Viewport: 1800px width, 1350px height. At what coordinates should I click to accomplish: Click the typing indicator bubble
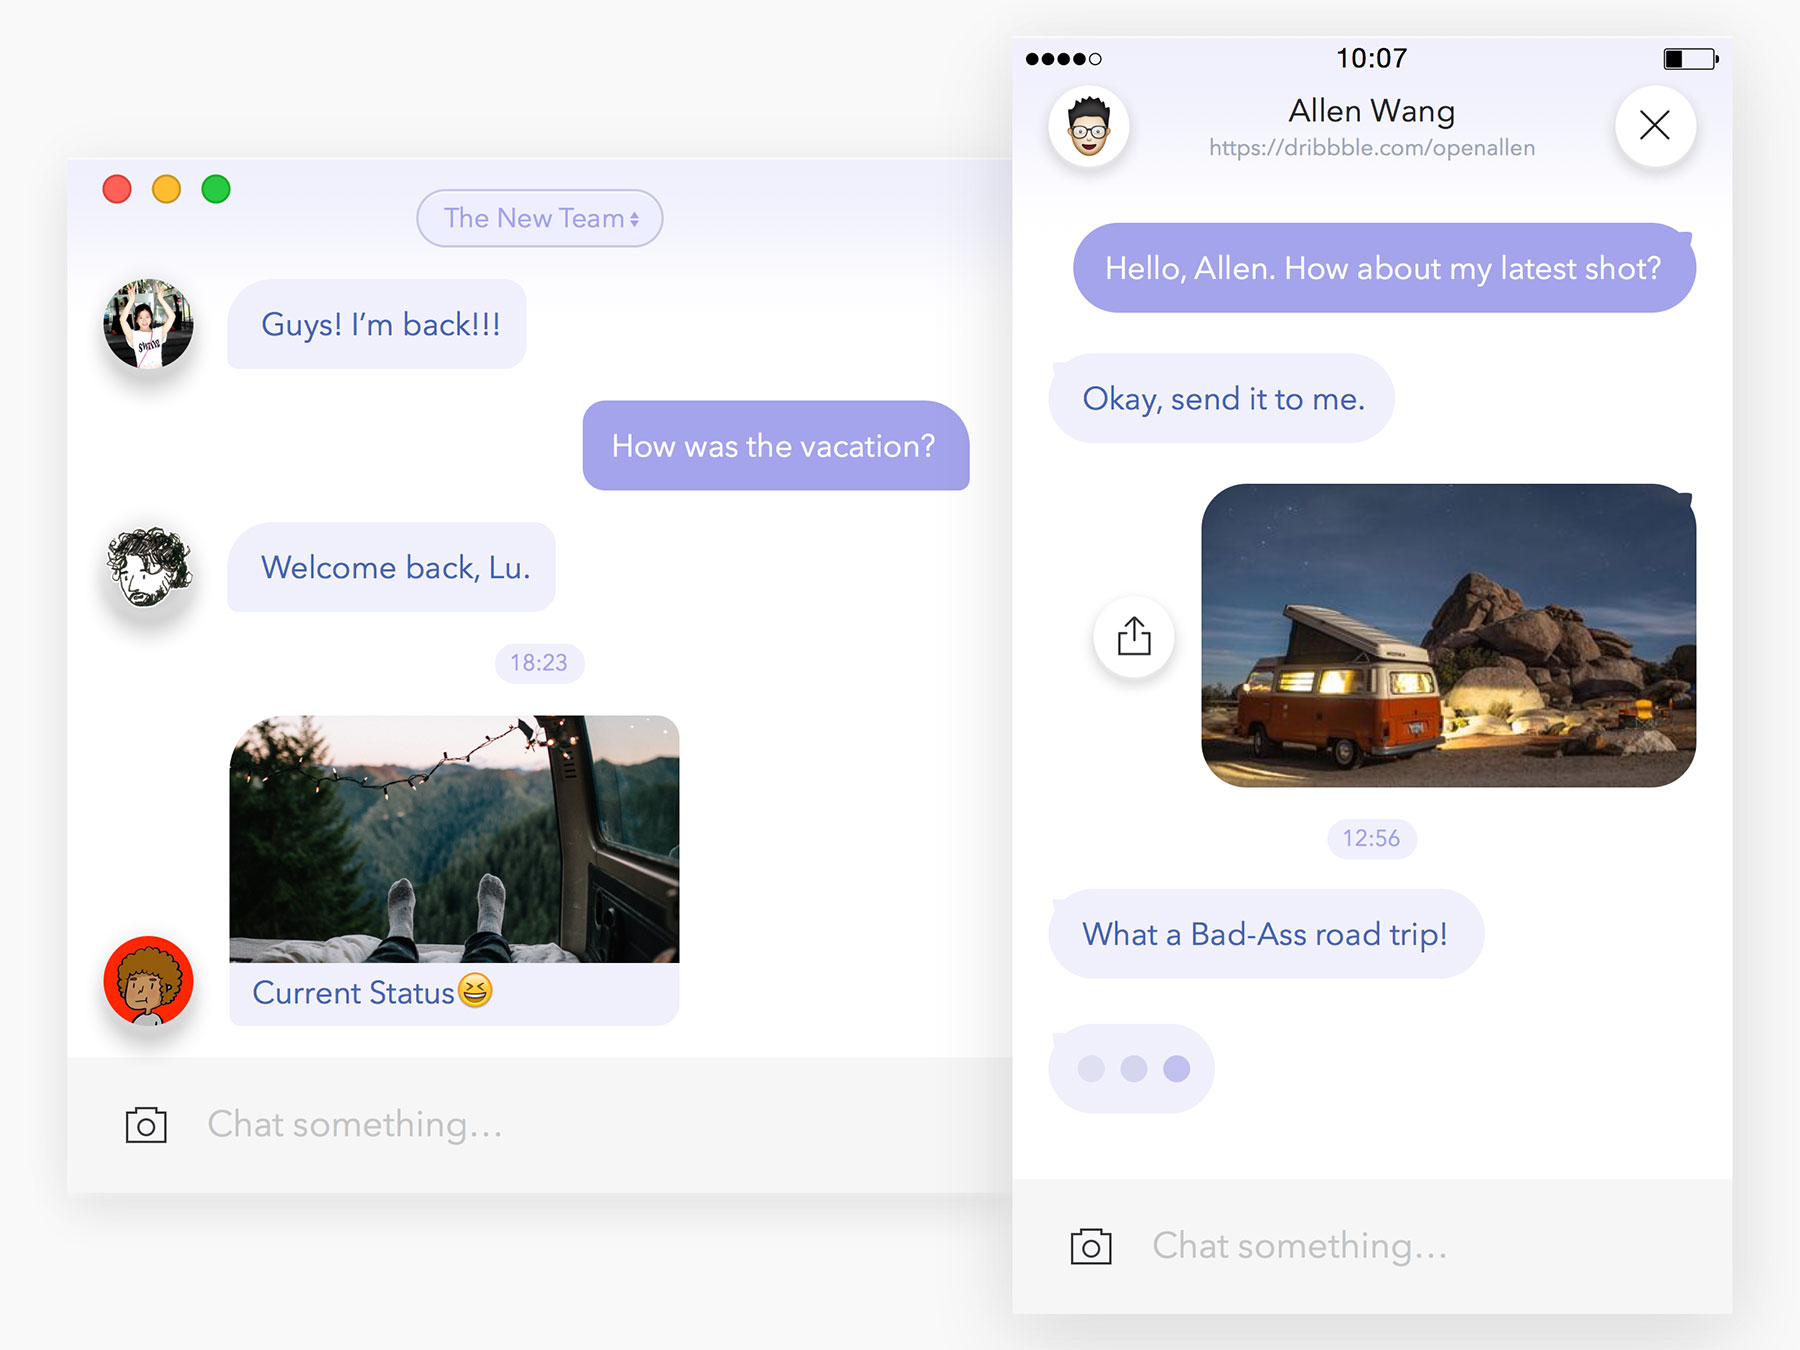(x=1131, y=1067)
